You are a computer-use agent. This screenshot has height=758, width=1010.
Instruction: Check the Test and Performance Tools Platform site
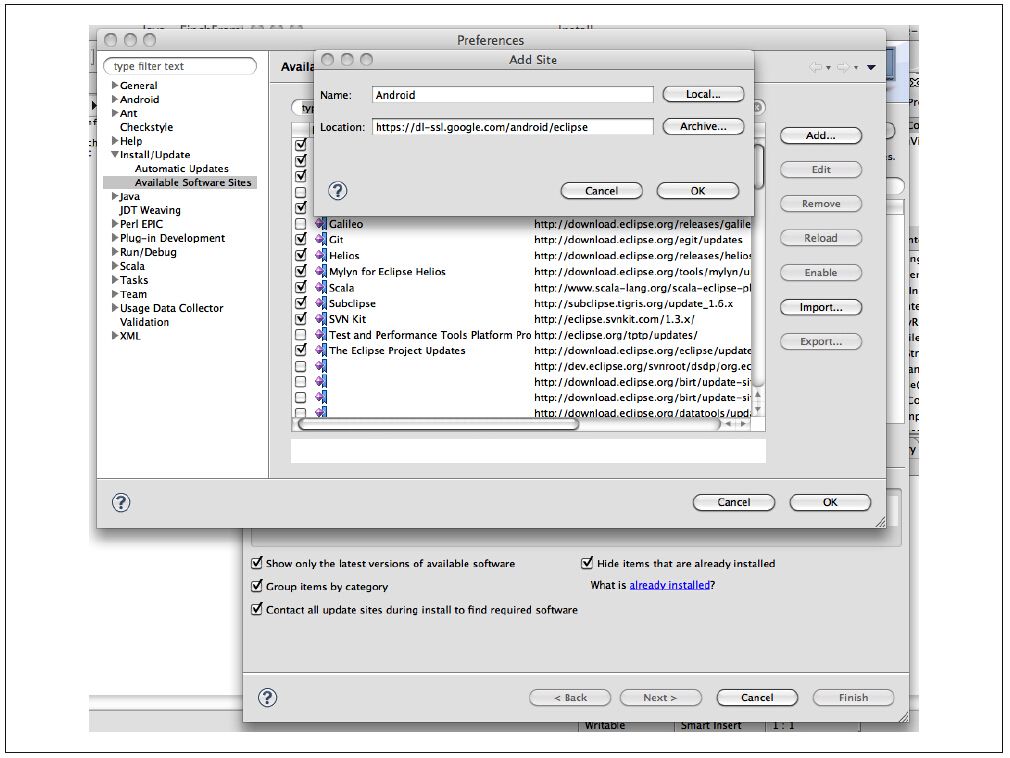[x=300, y=335]
